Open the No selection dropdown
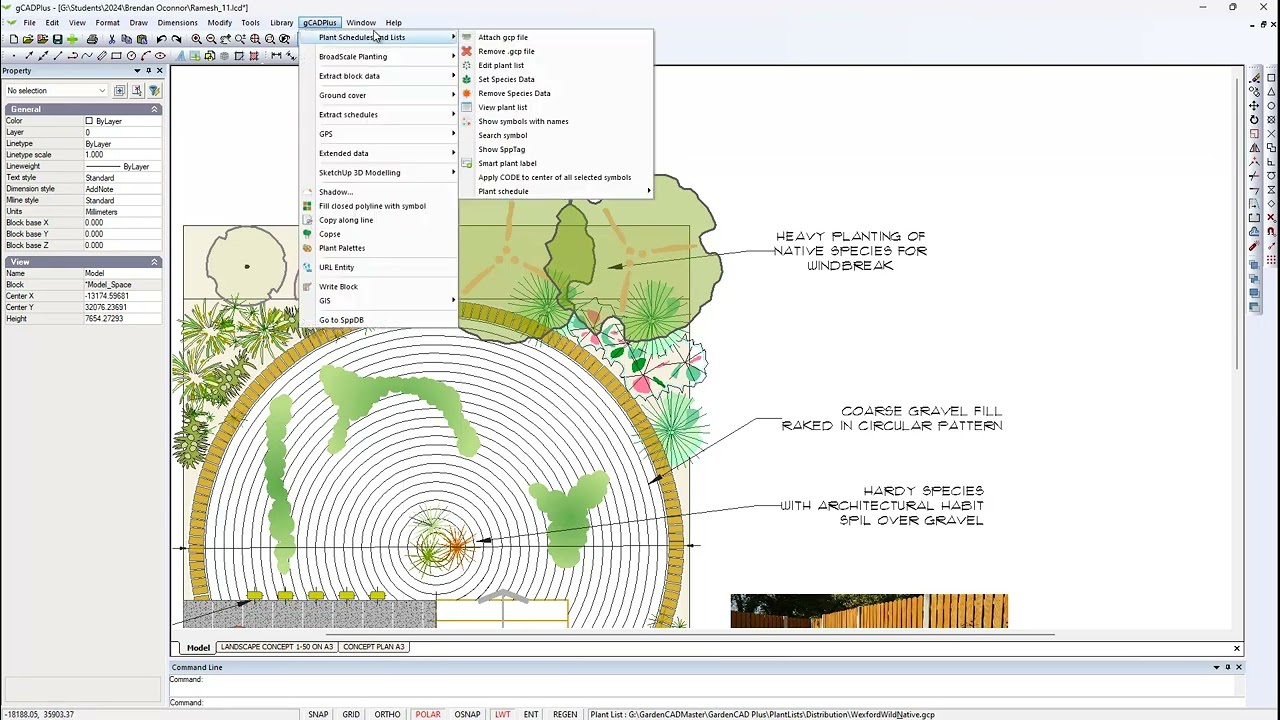This screenshot has height=720, width=1280. 57,90
